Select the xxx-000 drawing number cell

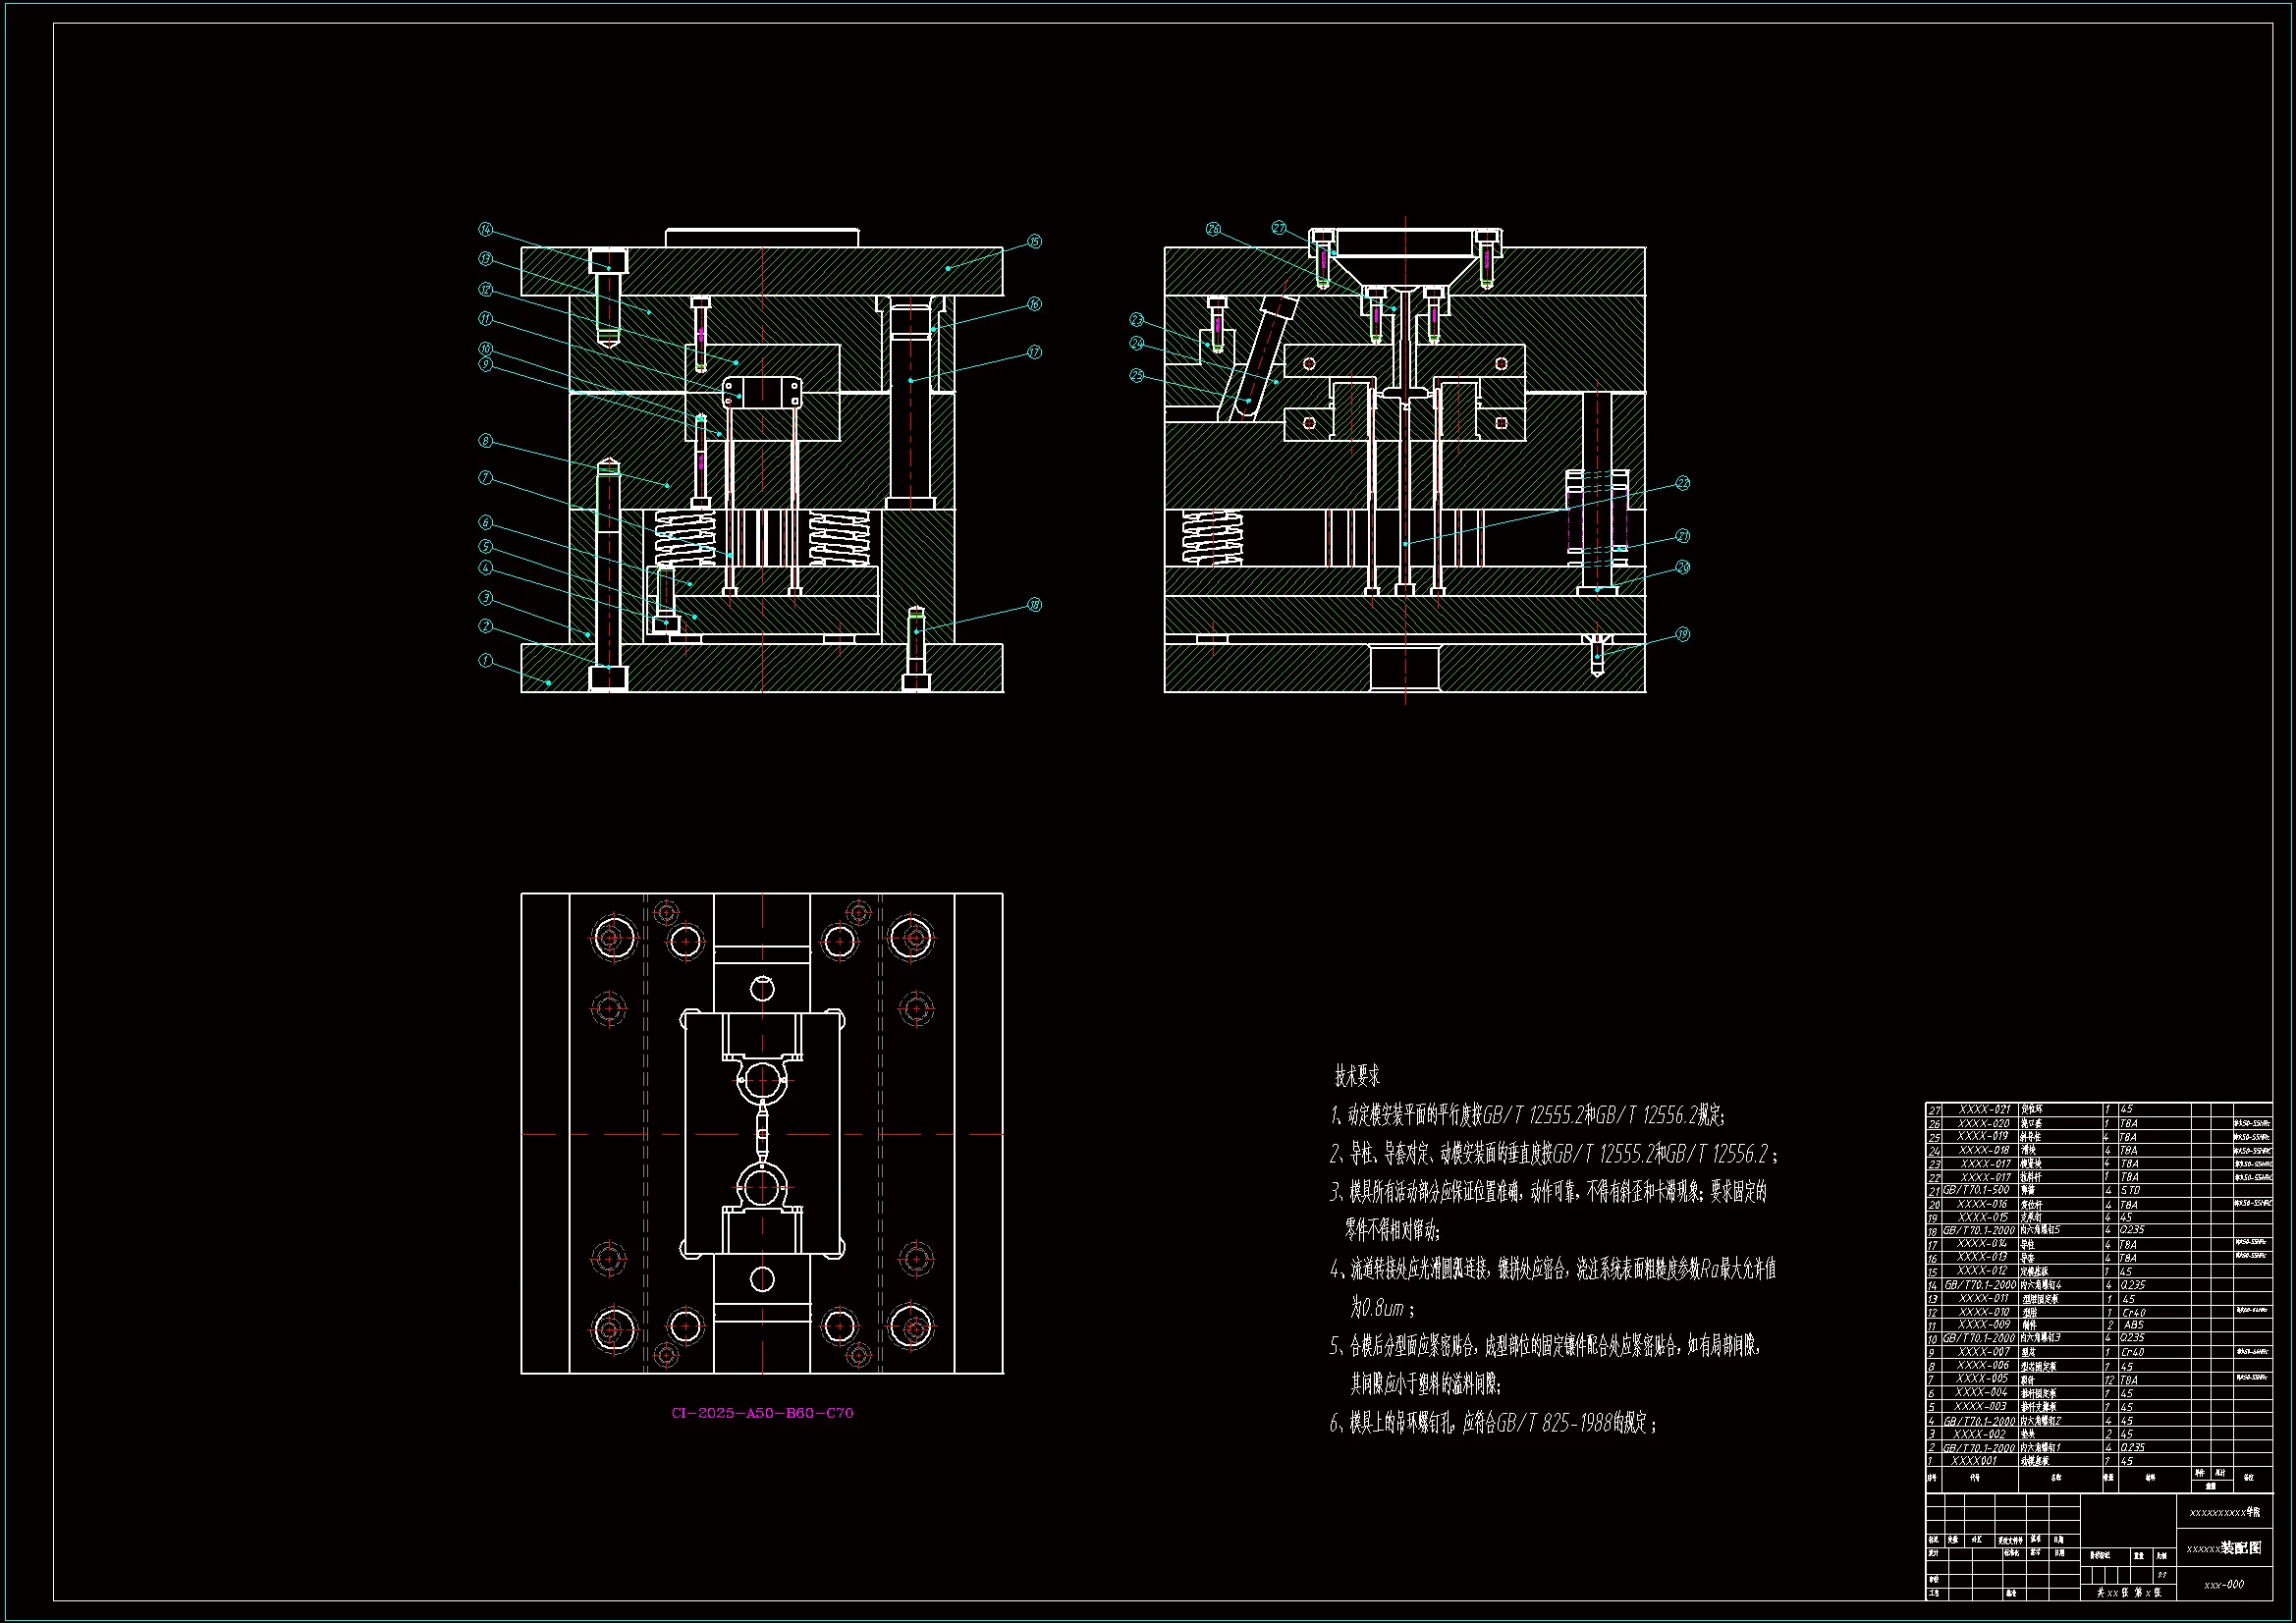pyautogui.click(x=2224, y=1585)
